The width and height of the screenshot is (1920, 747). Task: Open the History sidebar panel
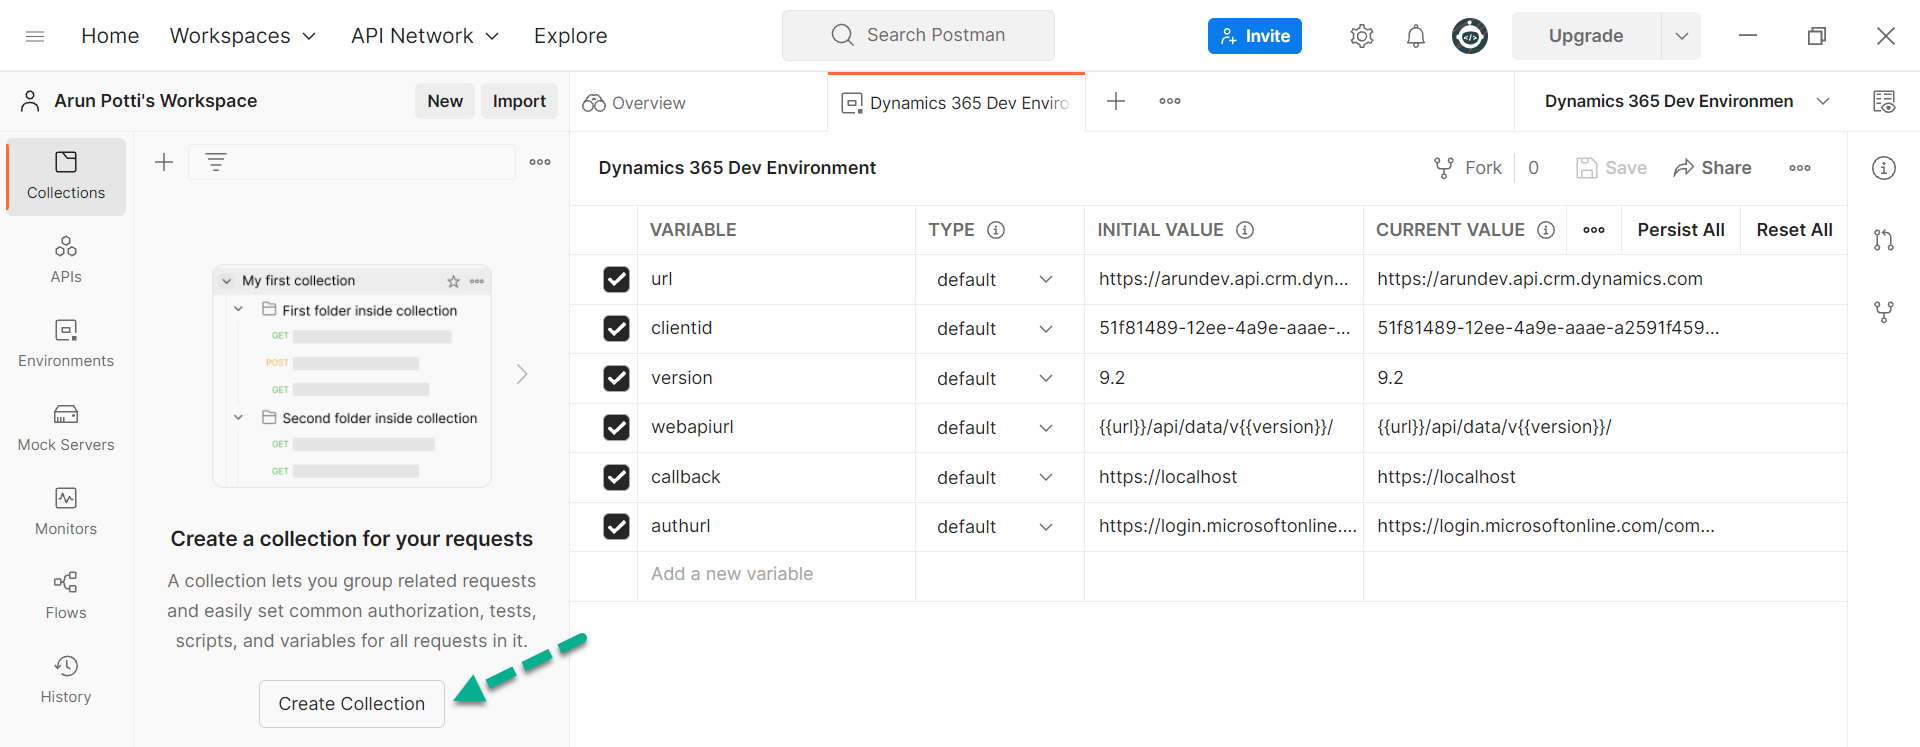66,680
